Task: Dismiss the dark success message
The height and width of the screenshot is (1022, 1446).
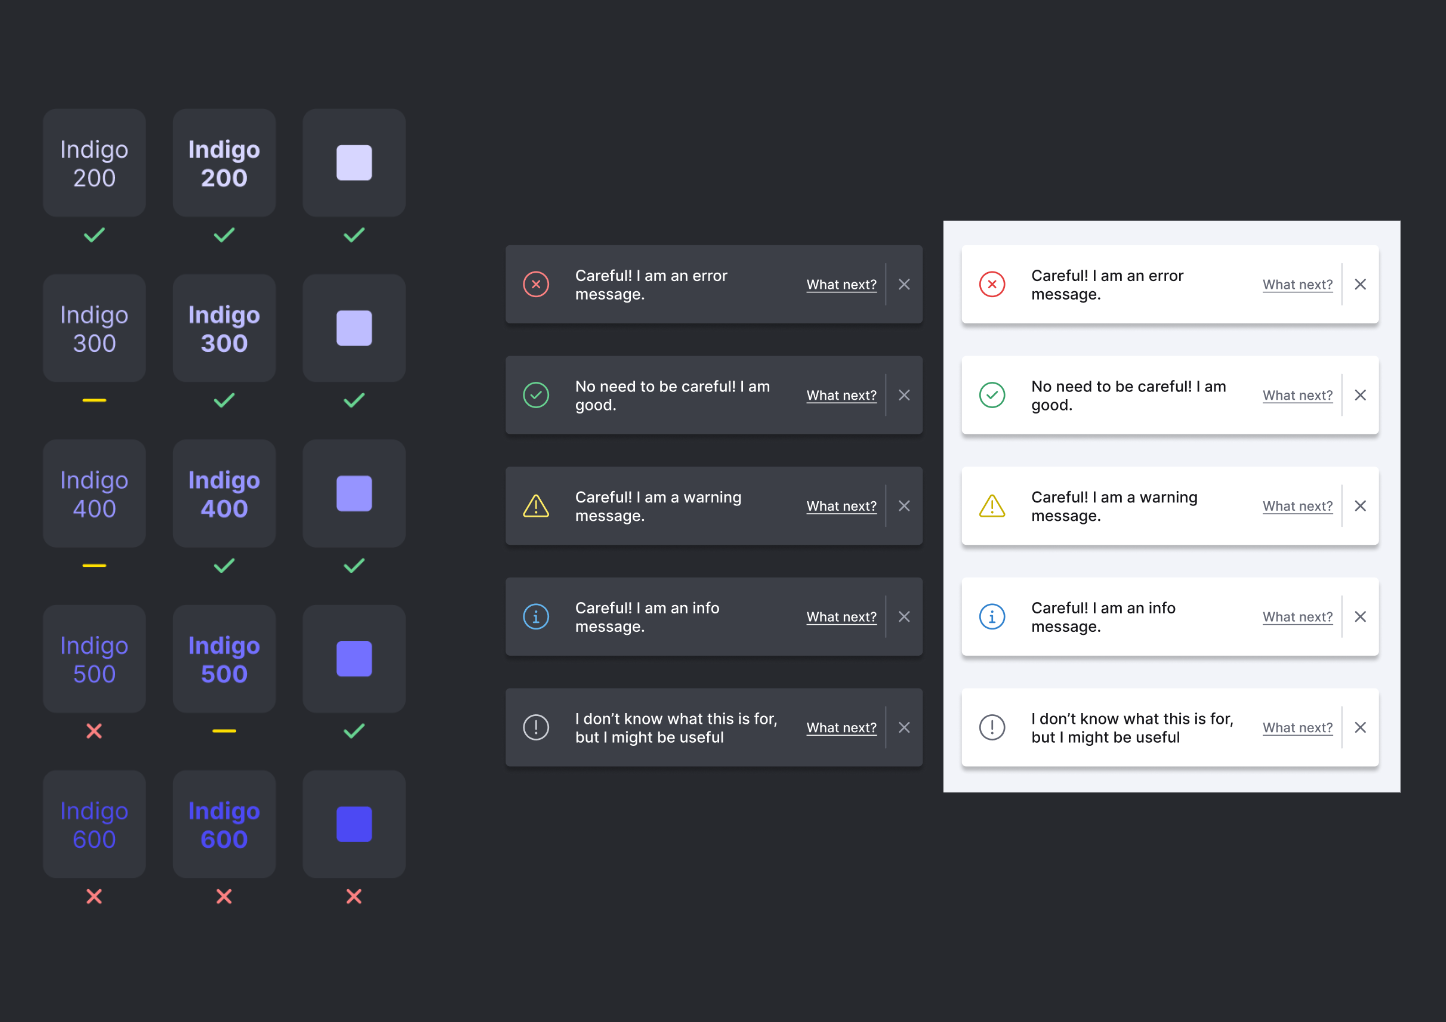Action: click(x=904, y=395)
